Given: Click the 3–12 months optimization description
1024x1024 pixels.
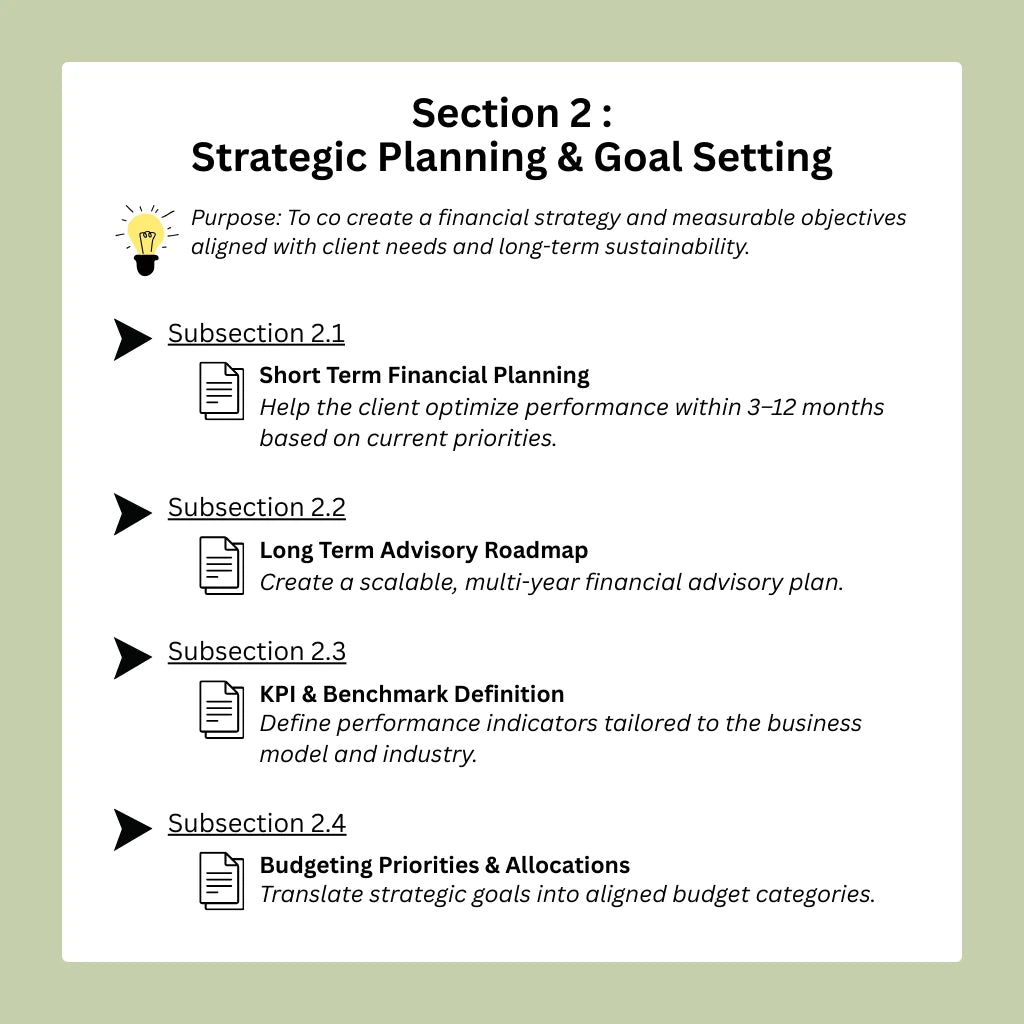Looking at the screenshot, I should [x=571, y=423].
